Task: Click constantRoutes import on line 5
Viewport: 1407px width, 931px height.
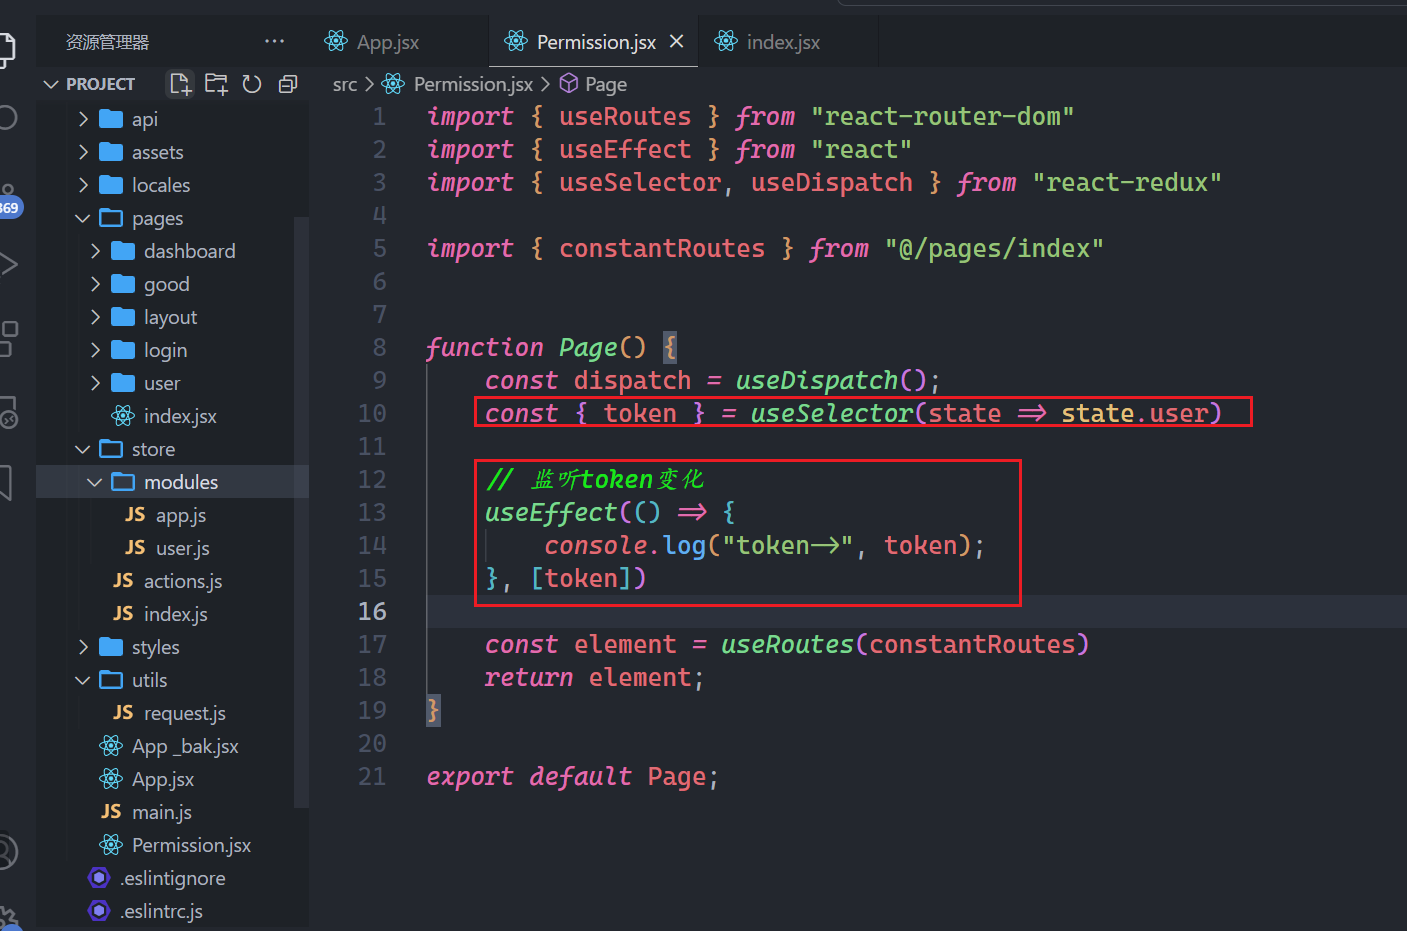Action: 662,248
